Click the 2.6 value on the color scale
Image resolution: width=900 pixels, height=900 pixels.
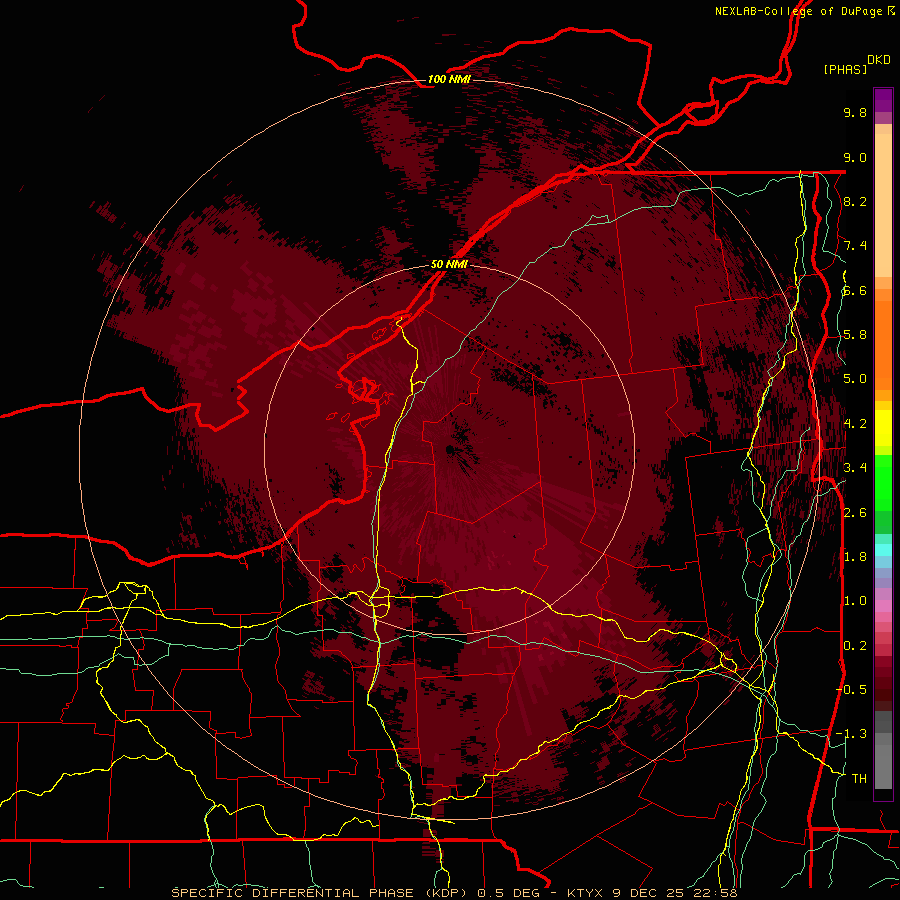click(855, 512)
